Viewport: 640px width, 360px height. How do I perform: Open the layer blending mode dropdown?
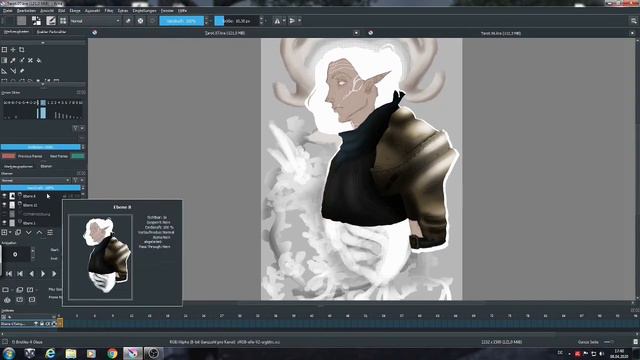pos(36,180)
